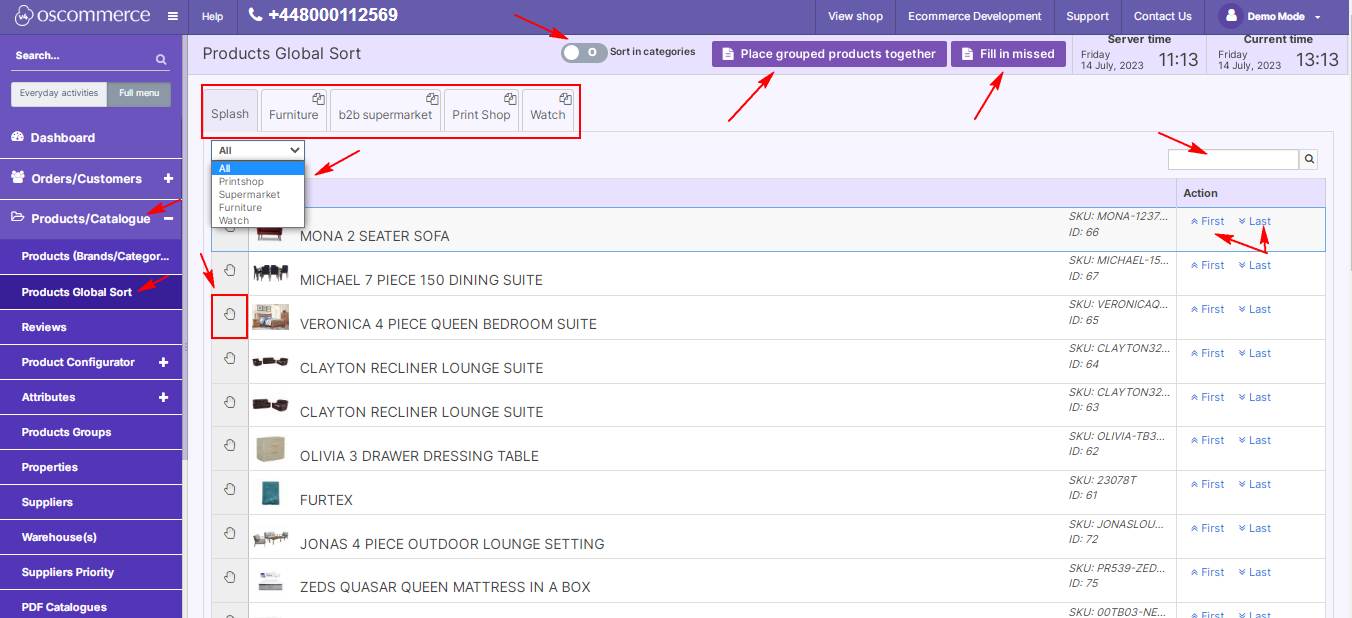Image resolution: width=1352 pixels, height=618 pixels.
Task: Click drag handle for Veronica 4 Piece Queen Bedroom Suite
Action: 229,314
